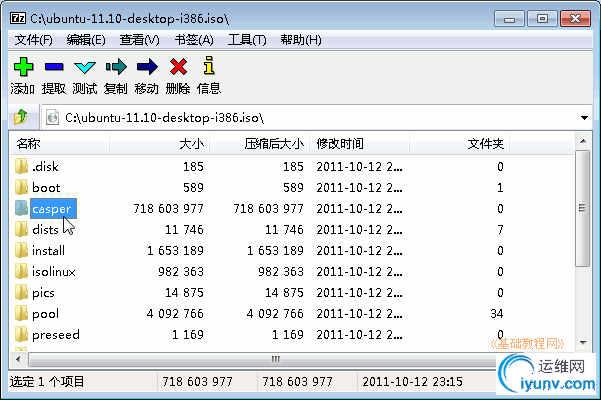This screenshot has height=400, width=601.
Task: Click the Move (移动) blue arrow icon
Action: coord(147,67)
